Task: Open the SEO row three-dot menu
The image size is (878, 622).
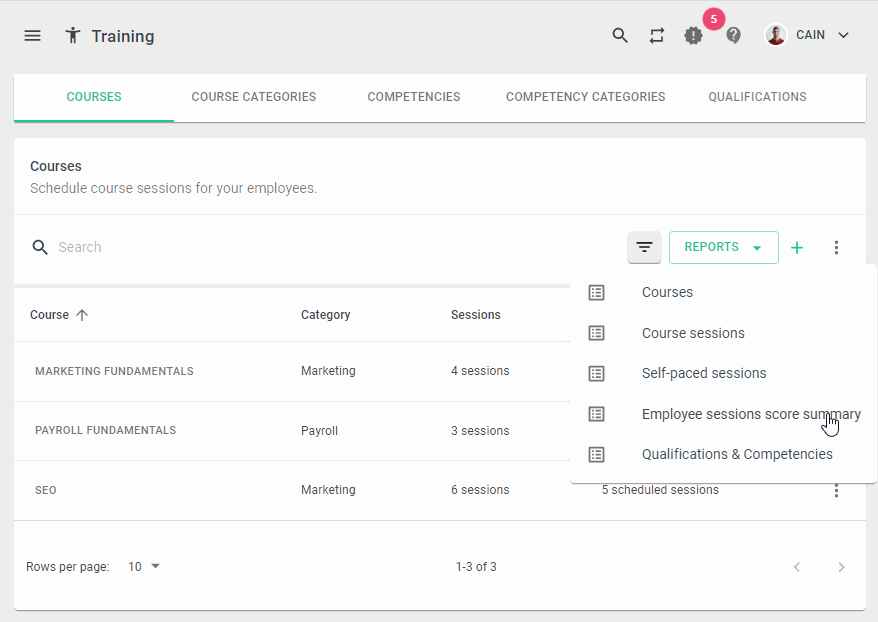Action: coord(836,490)
